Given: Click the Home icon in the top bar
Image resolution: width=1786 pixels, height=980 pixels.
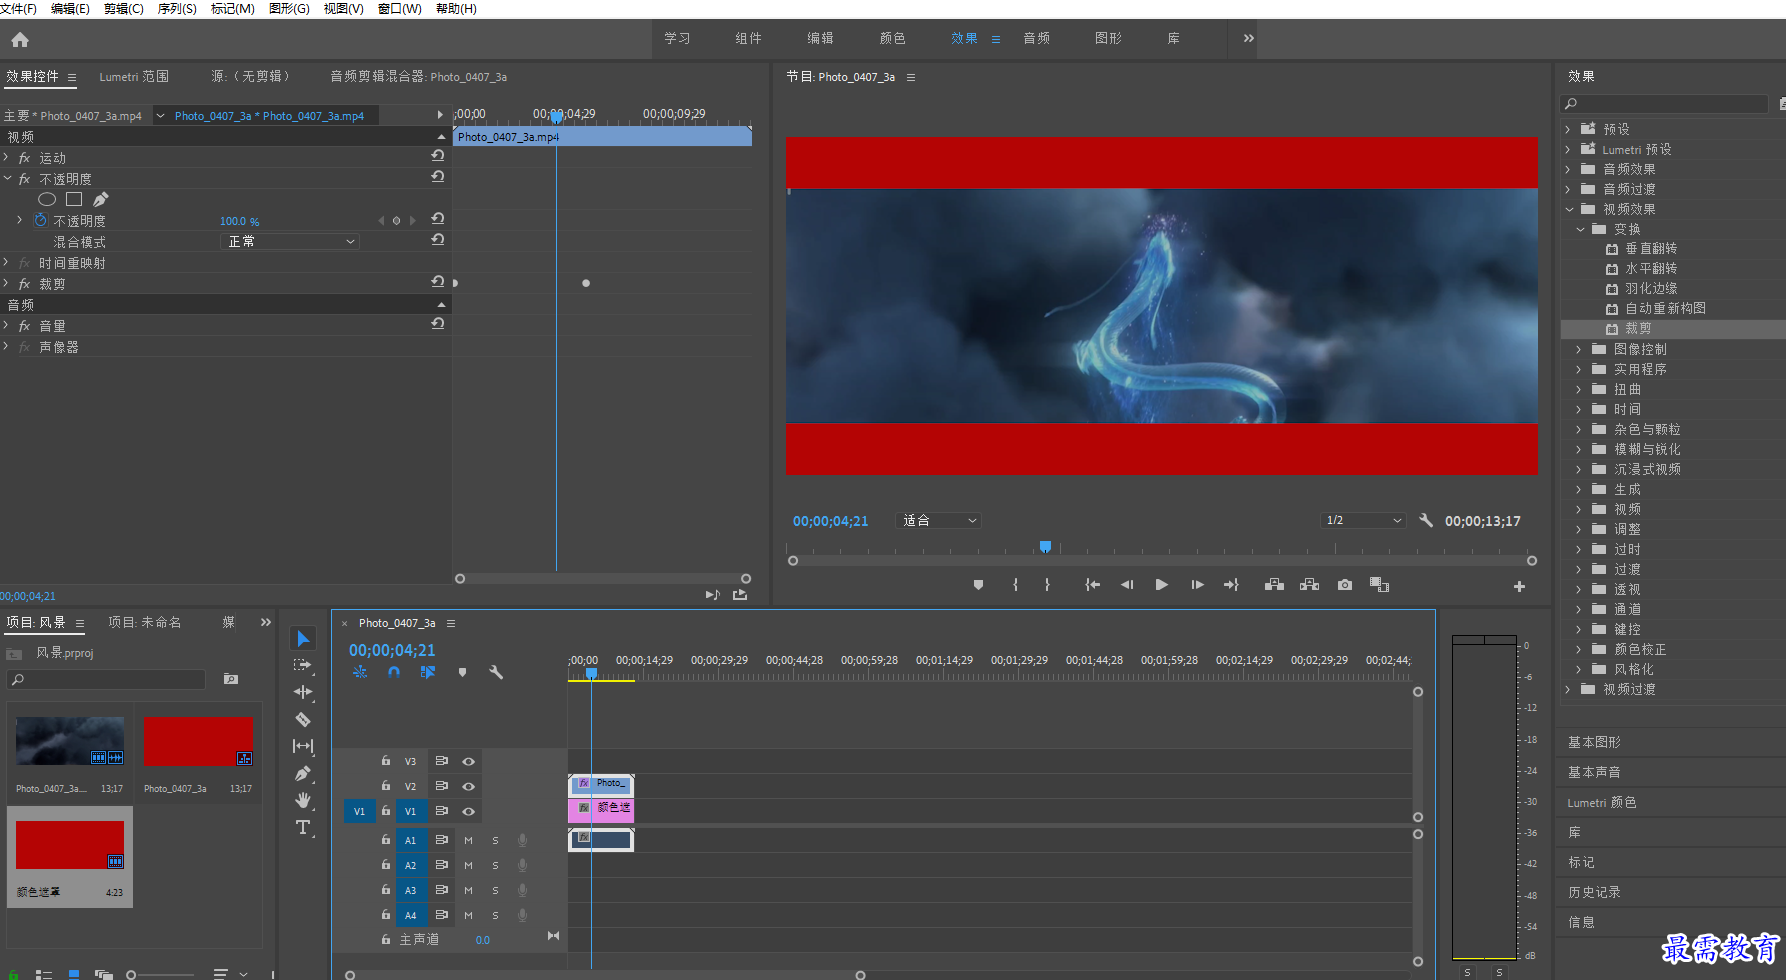Looking at the screenshot, I should click(x=20, y=40).
